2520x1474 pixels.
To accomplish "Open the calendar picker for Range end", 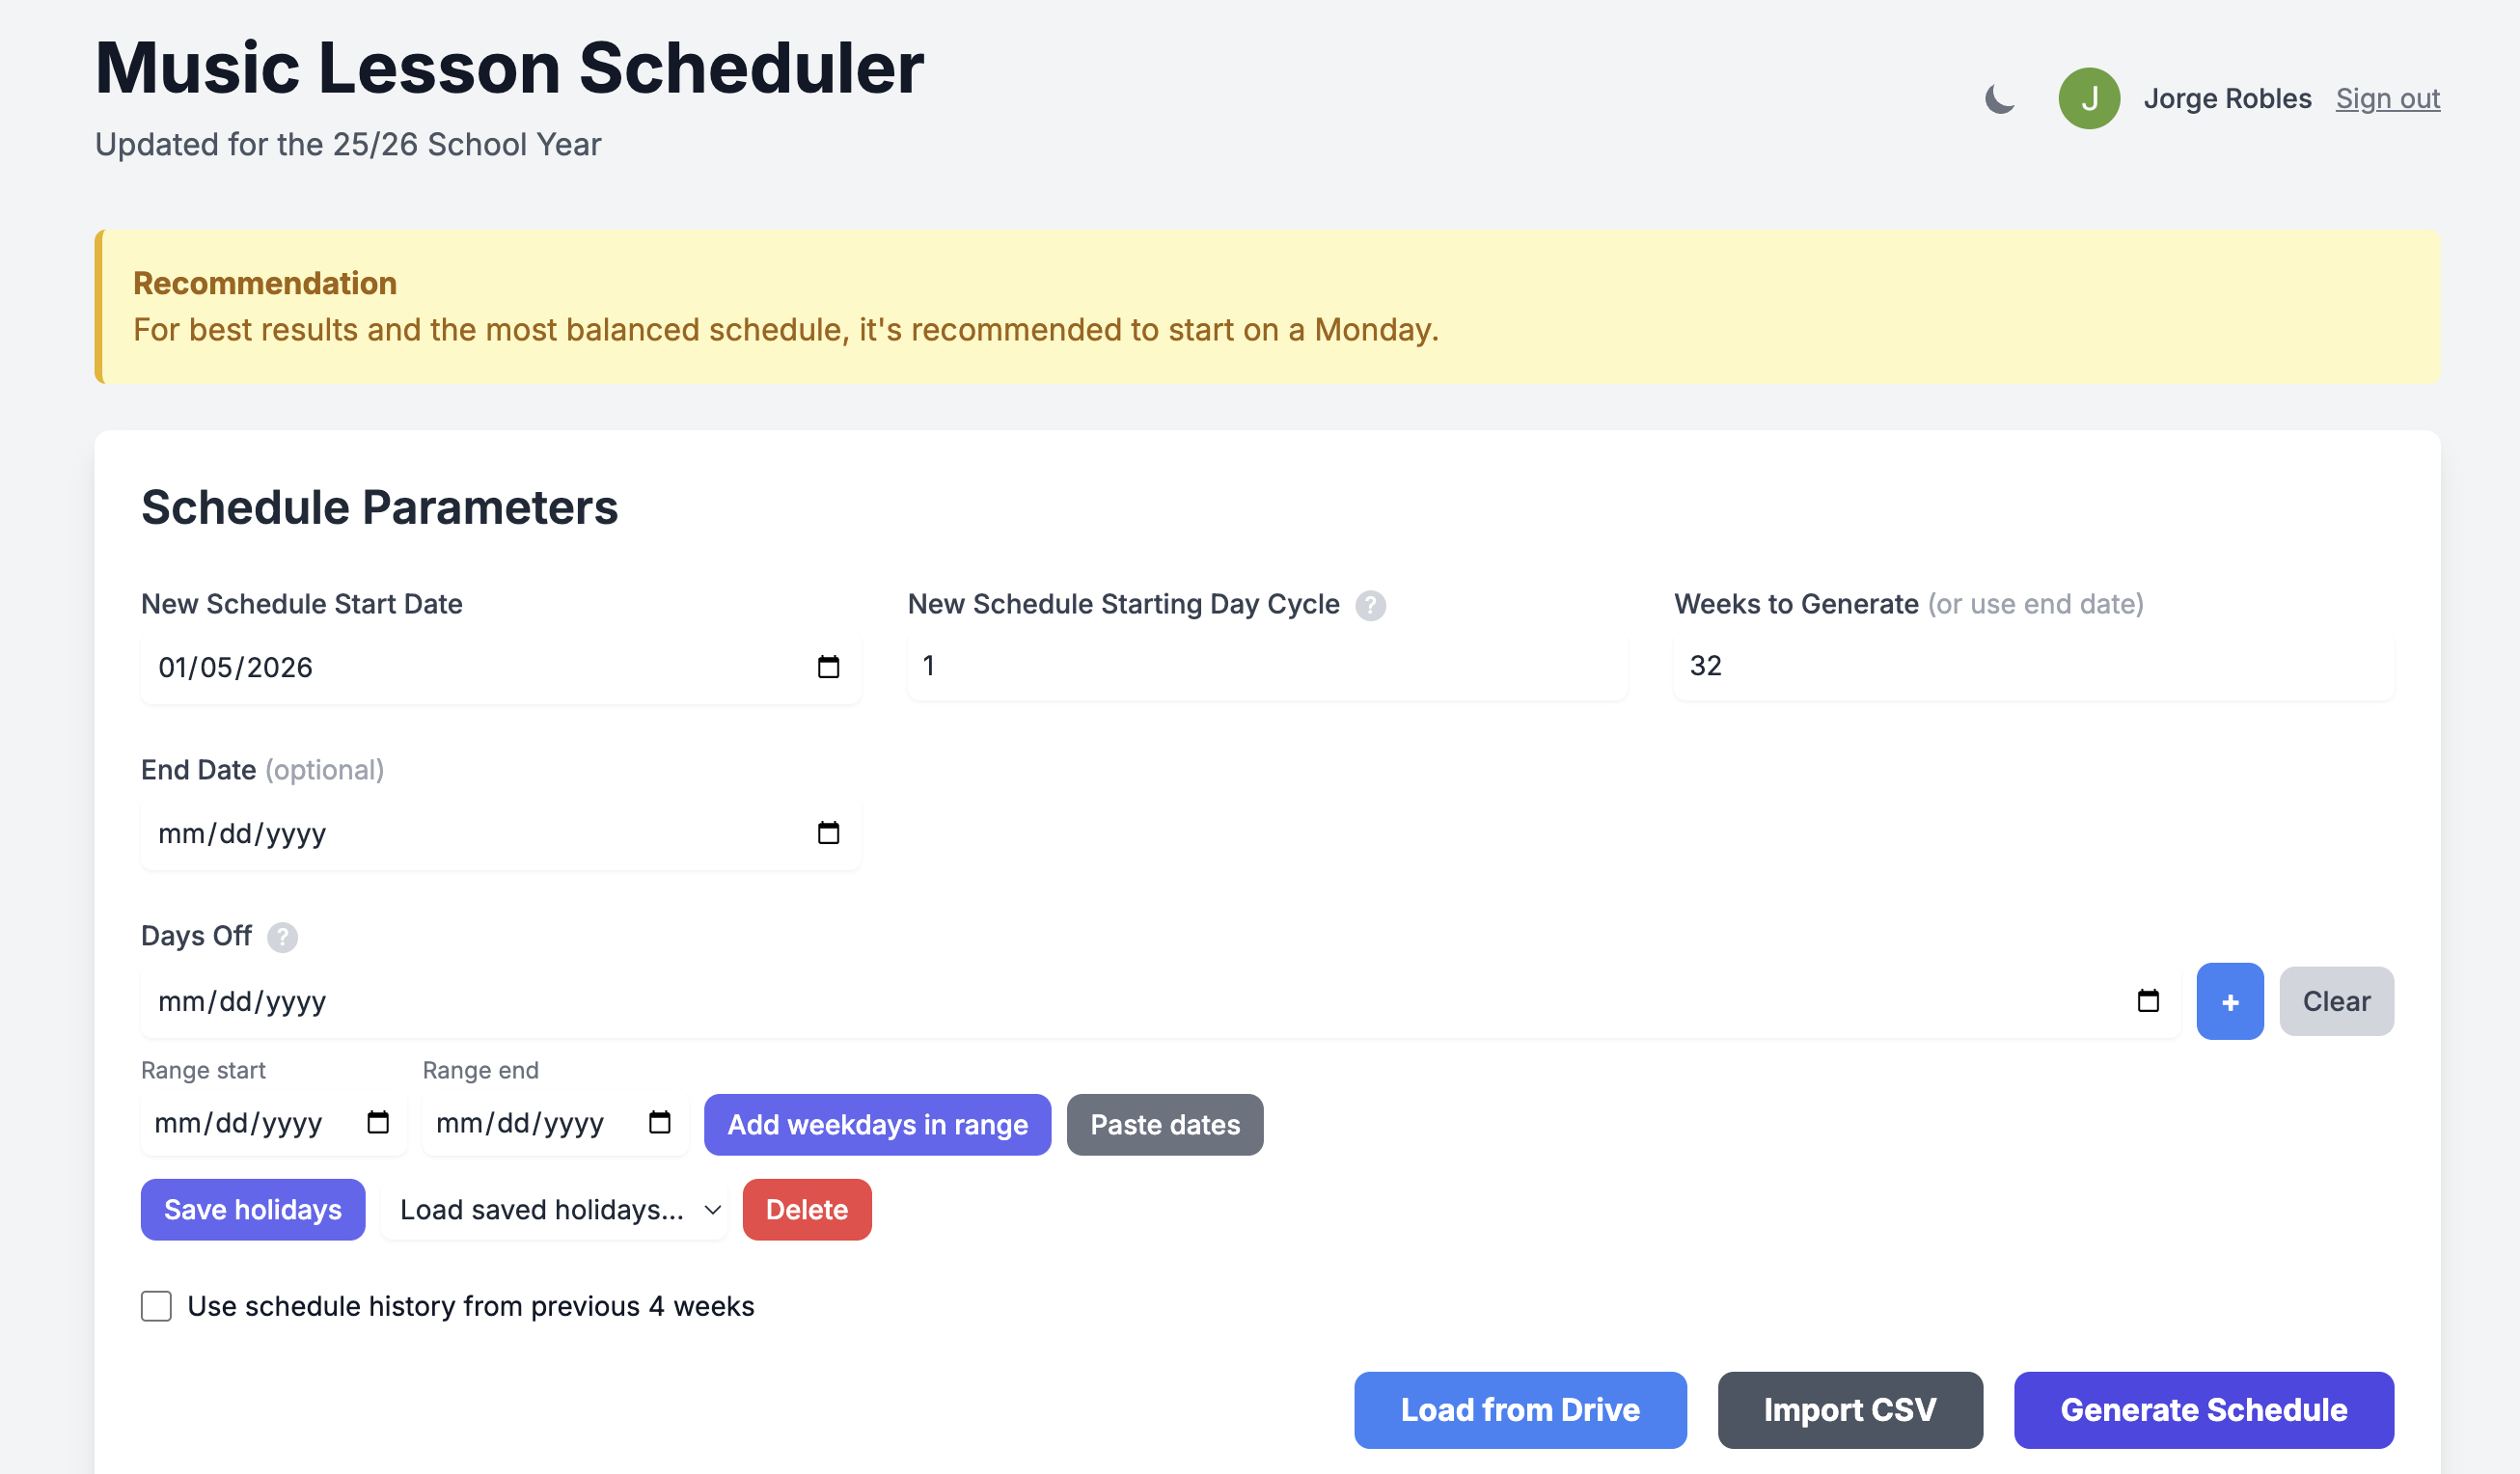I will [x=659, y=1123].
